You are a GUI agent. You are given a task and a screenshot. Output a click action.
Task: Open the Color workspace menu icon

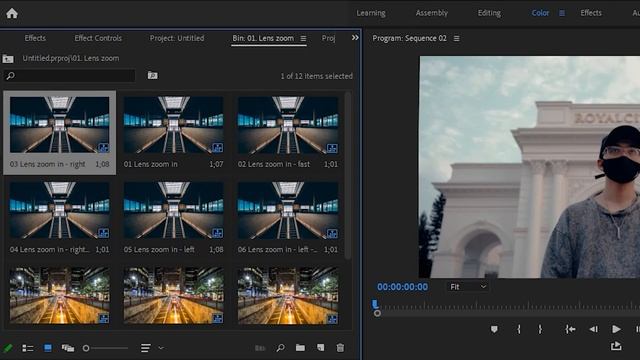coord(562,13)
